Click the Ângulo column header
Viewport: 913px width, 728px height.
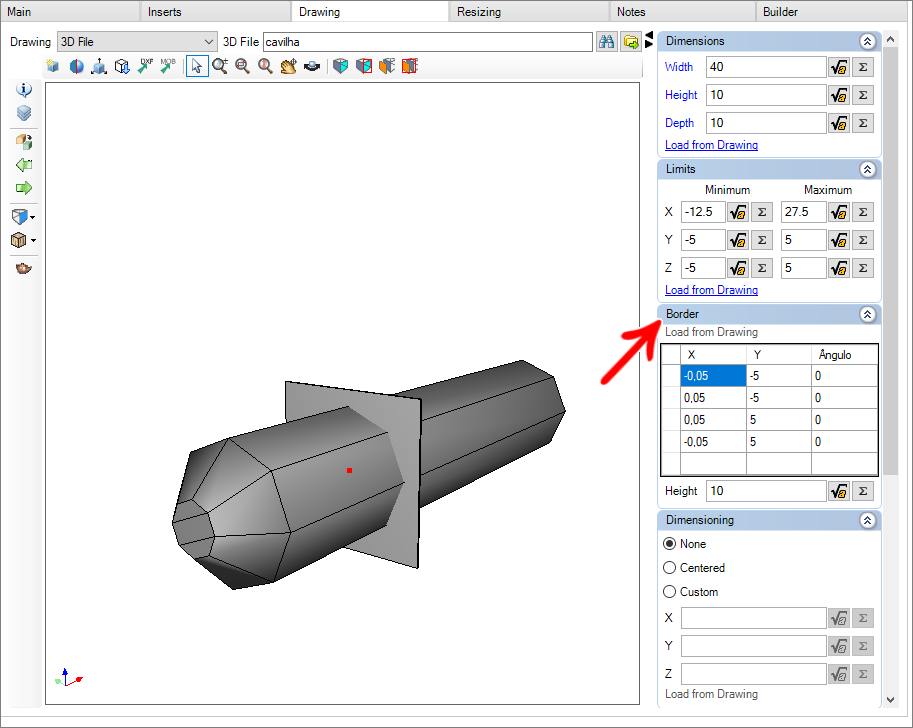pos(844,355)
